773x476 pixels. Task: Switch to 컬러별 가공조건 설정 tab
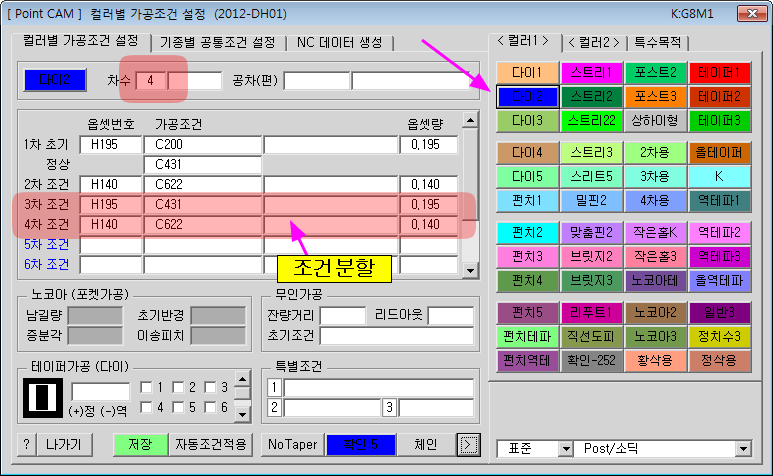click(x=81, y=41)
